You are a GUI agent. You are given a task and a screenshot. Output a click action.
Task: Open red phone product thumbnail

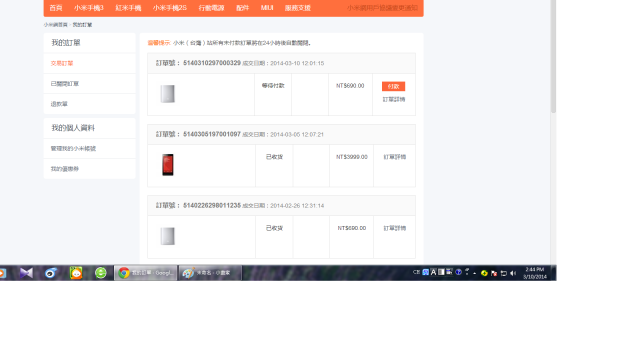[x=168, y=165]
